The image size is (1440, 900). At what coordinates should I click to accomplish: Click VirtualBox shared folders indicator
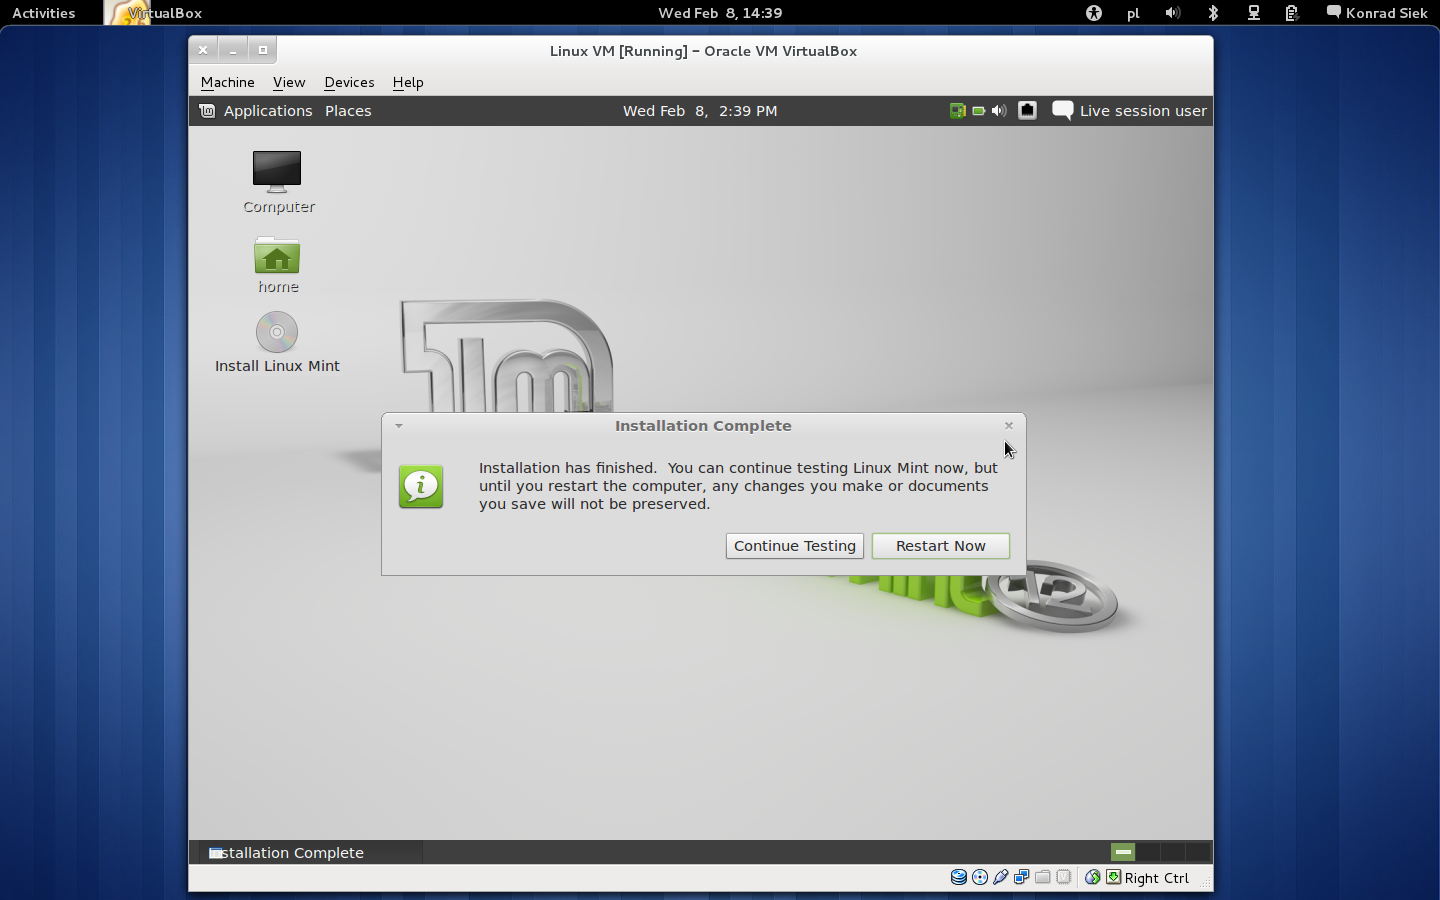click(x=1043, y=877)
